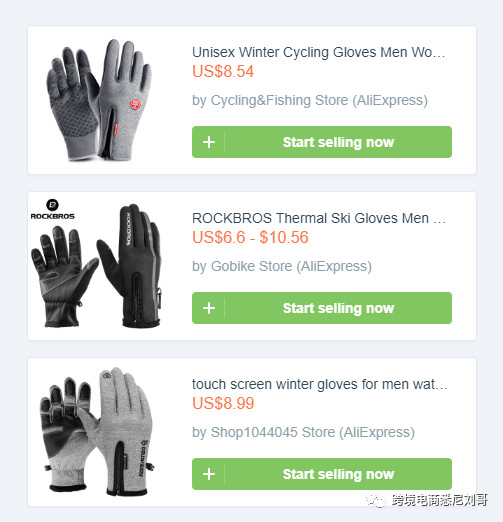Viewport: 503px width, 522px height.
Task: Click the US$6.6 - $10.56 price range
Action: click(x=250, y=237)
